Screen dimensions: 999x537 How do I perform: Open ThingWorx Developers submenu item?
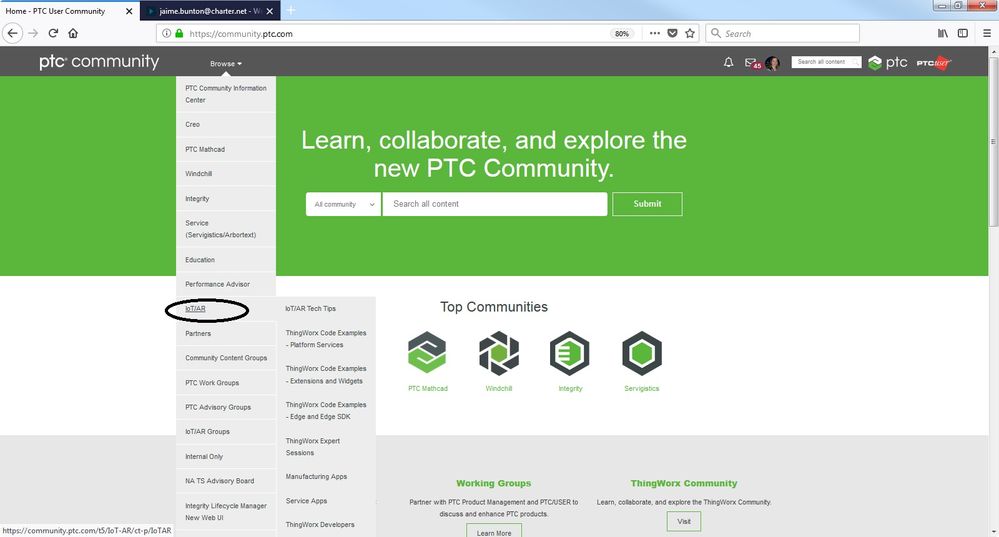(326, 525)
